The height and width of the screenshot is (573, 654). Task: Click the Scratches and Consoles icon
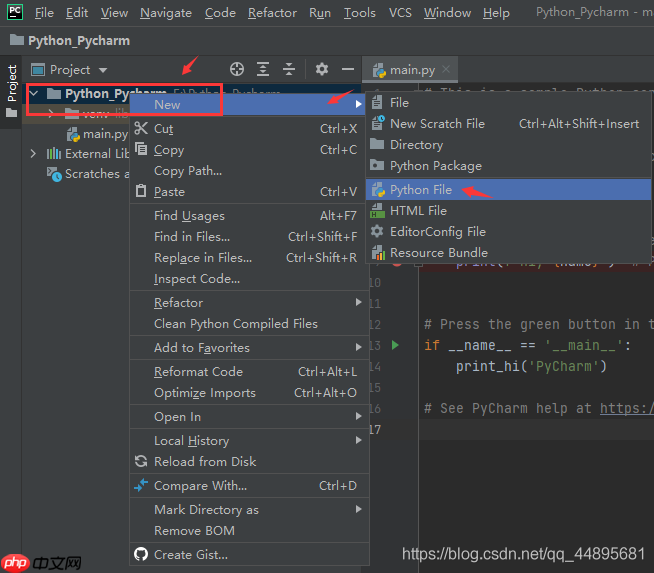click(x=54, y=174)
